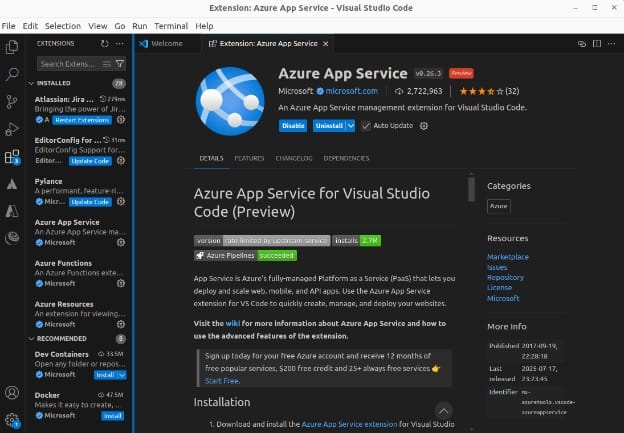Filter extensions with the funnel icon
Screen dimensions: 624x433
[x=119, y=64]
